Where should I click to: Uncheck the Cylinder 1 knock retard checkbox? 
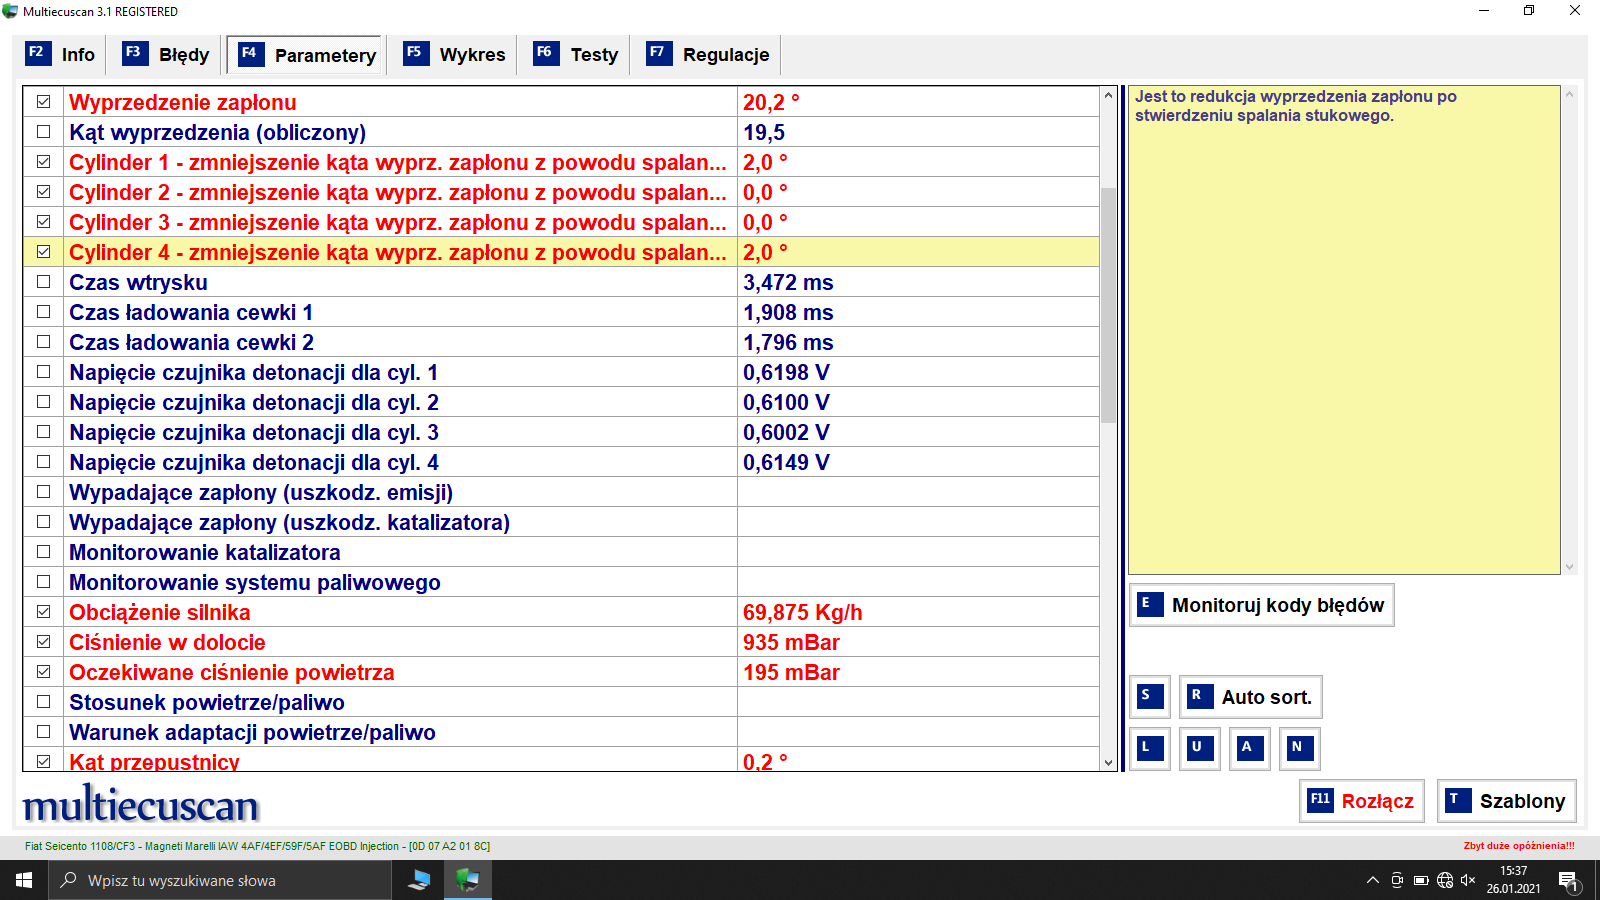[x=43, y=162]
